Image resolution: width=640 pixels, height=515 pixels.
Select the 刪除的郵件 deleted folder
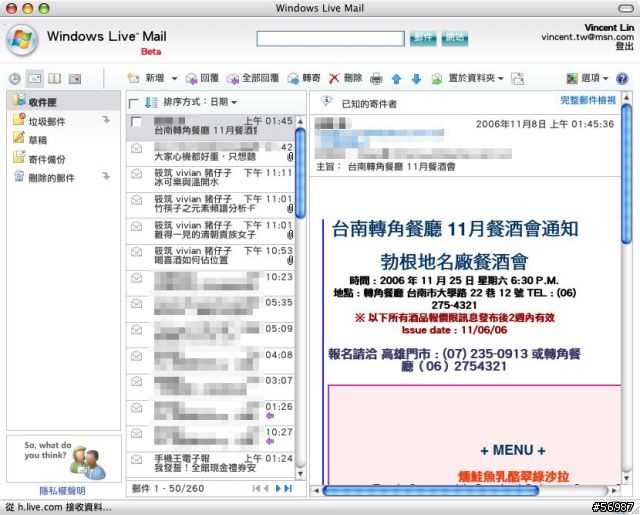(x=51, y=178)
